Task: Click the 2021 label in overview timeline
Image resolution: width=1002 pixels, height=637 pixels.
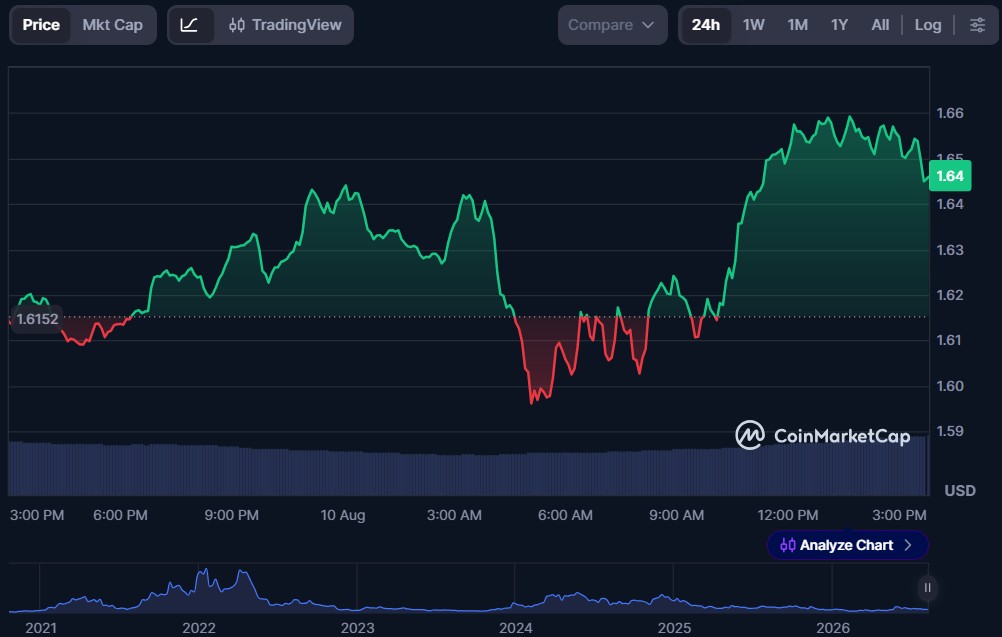Action: (x=41, y=628)
